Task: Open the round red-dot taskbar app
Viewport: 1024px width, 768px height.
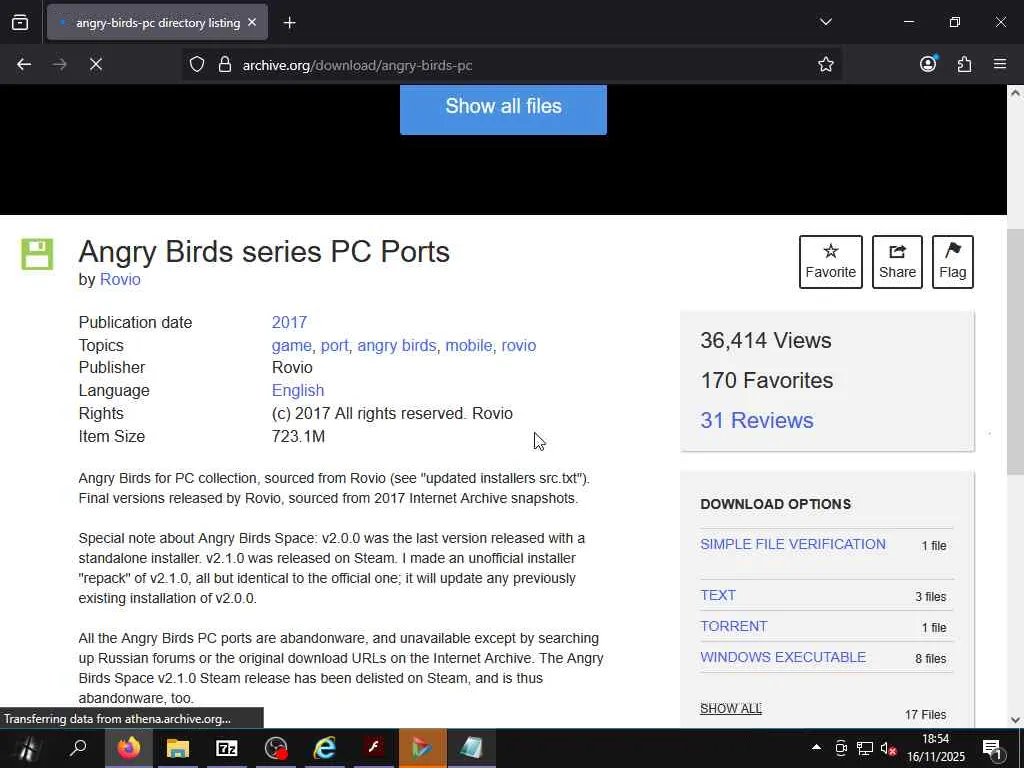Action: pyautogui.click(x=276, y=748)
